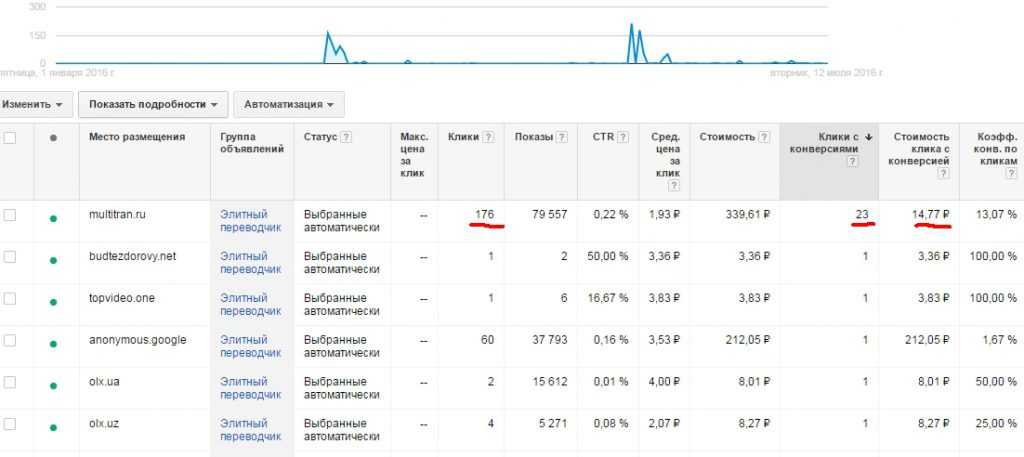Click the budtezdorovy.net placement cell
The height and width of the screenshot is (457, 1024).
(x=132, y=256)
